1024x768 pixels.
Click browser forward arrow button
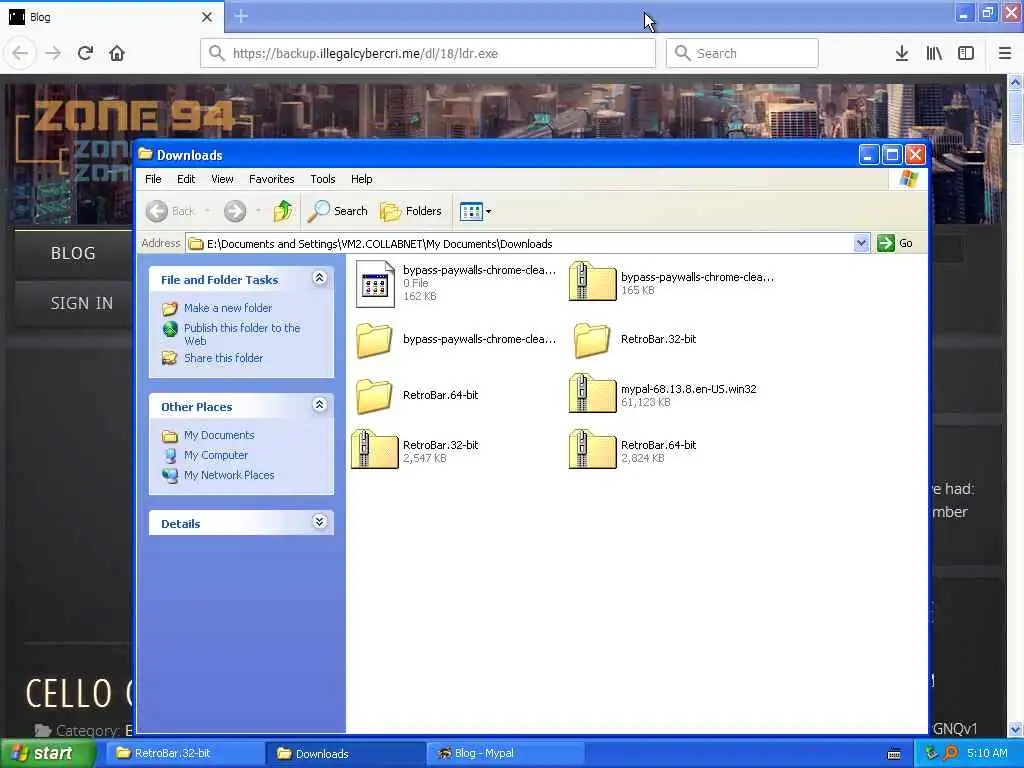tap(53, 53)
